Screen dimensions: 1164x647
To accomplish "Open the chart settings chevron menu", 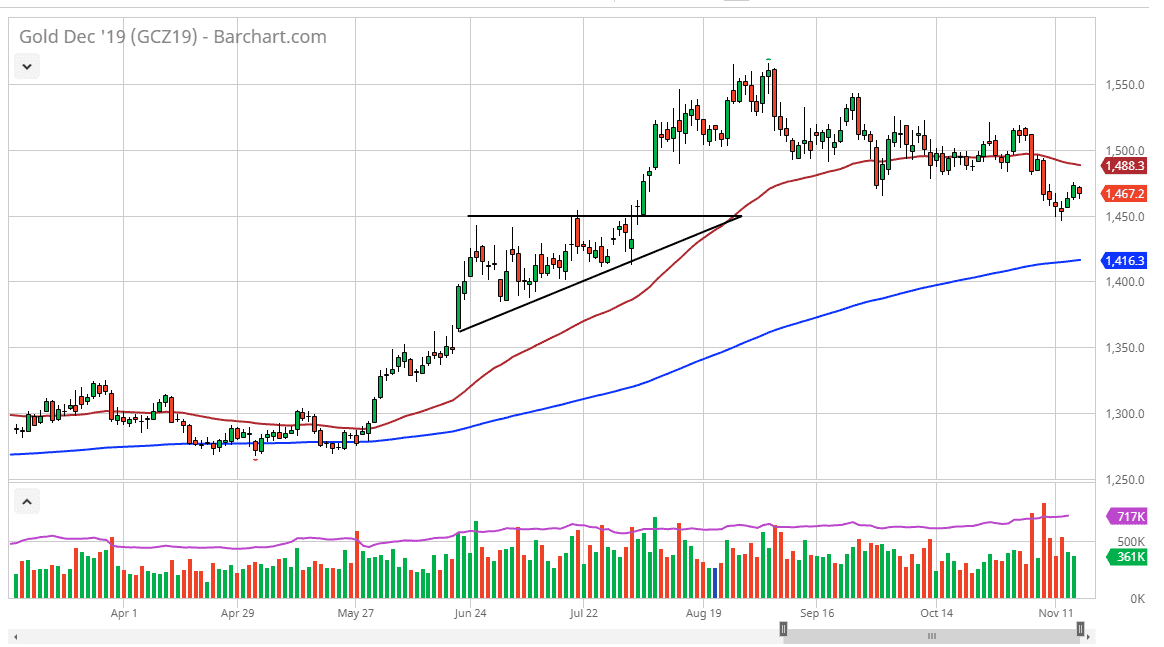I will click(26, 66).
